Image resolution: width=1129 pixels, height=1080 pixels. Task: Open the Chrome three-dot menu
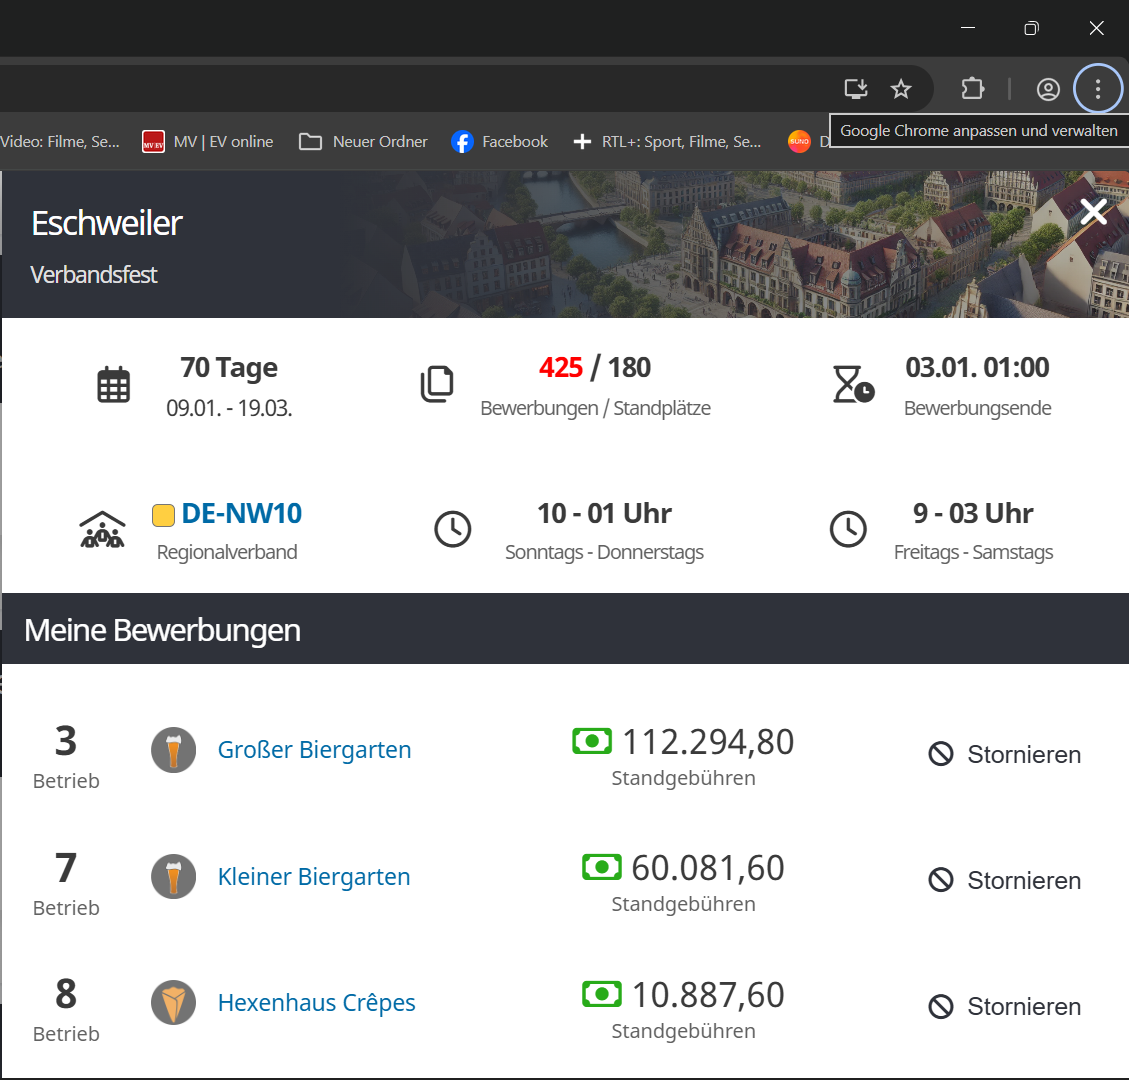(x=1098, y=89)
